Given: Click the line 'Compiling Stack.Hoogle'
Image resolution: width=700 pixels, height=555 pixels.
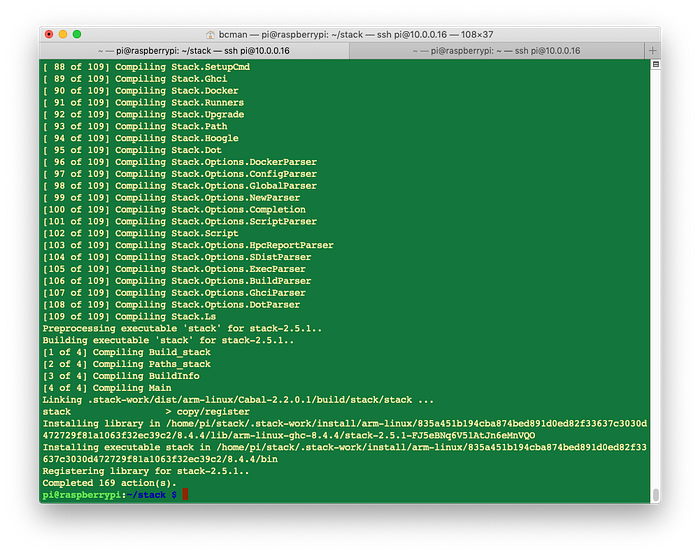Looking at the screenshot, I should (x=141, y=138).
